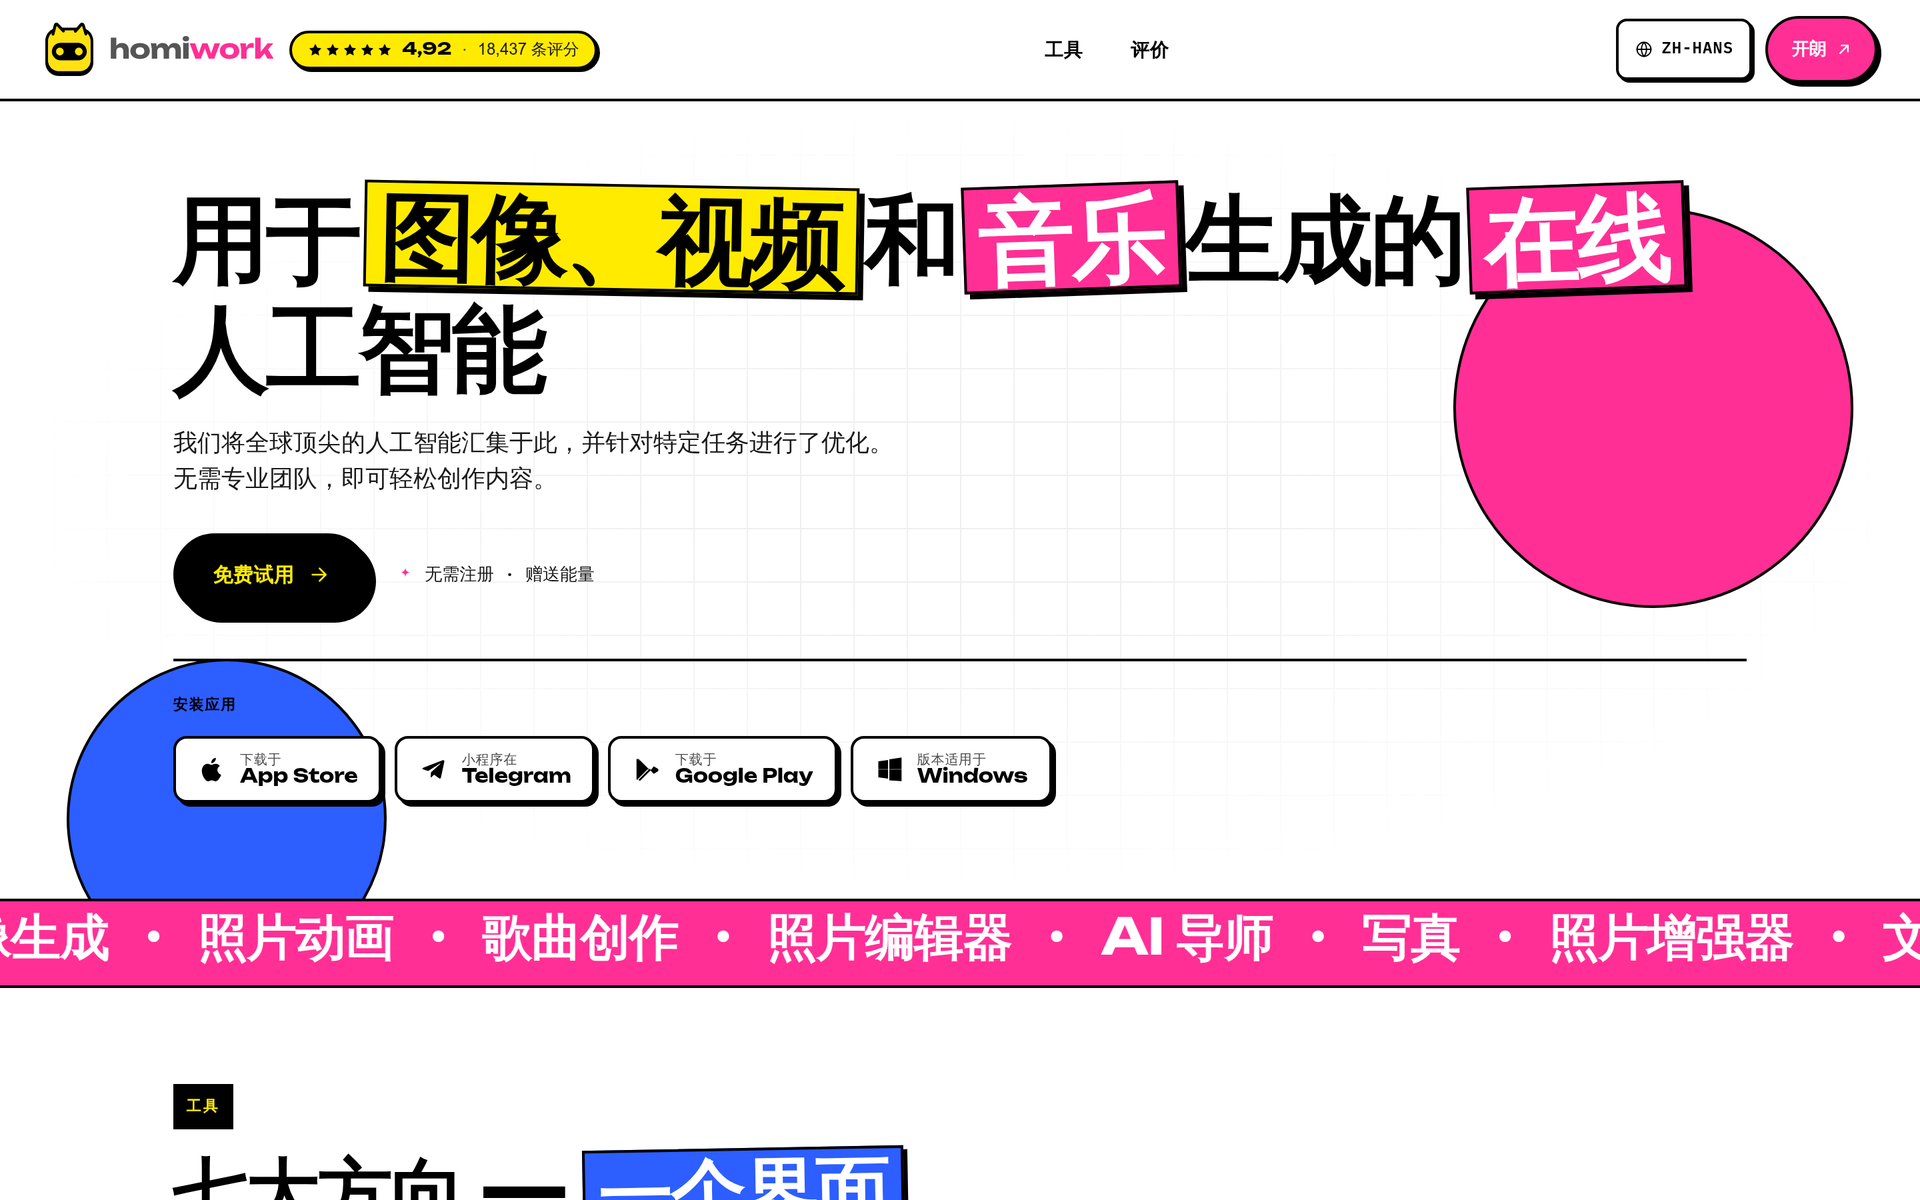Select 照片动画 in the pink ticker
The height and width of the screenshot is (1200, 1920).
click(x=296, y=938)
